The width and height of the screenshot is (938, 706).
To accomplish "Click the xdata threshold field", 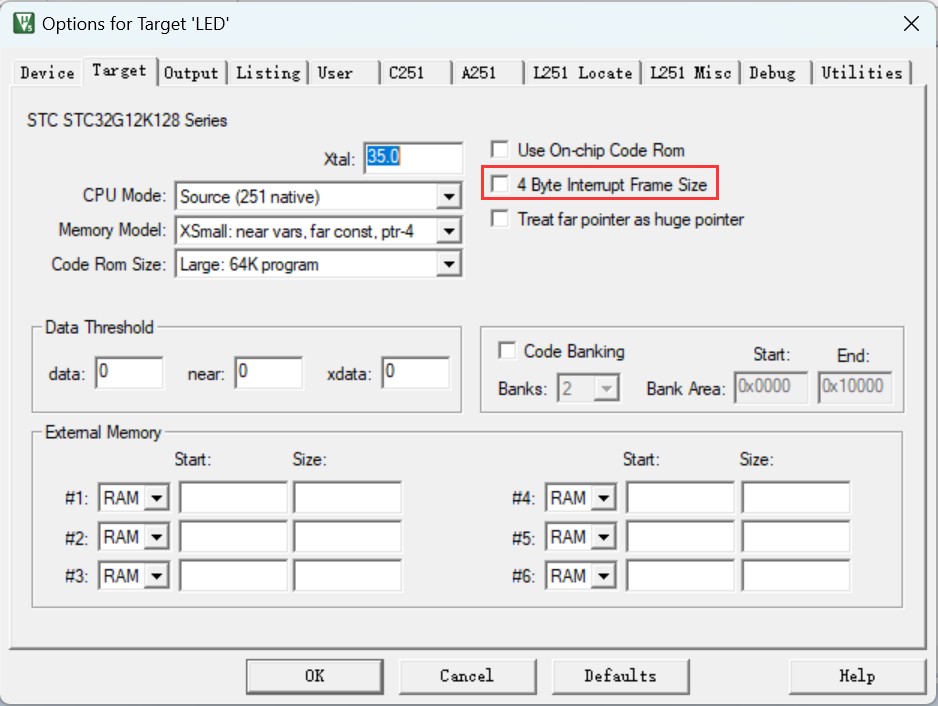I will 416,373.
